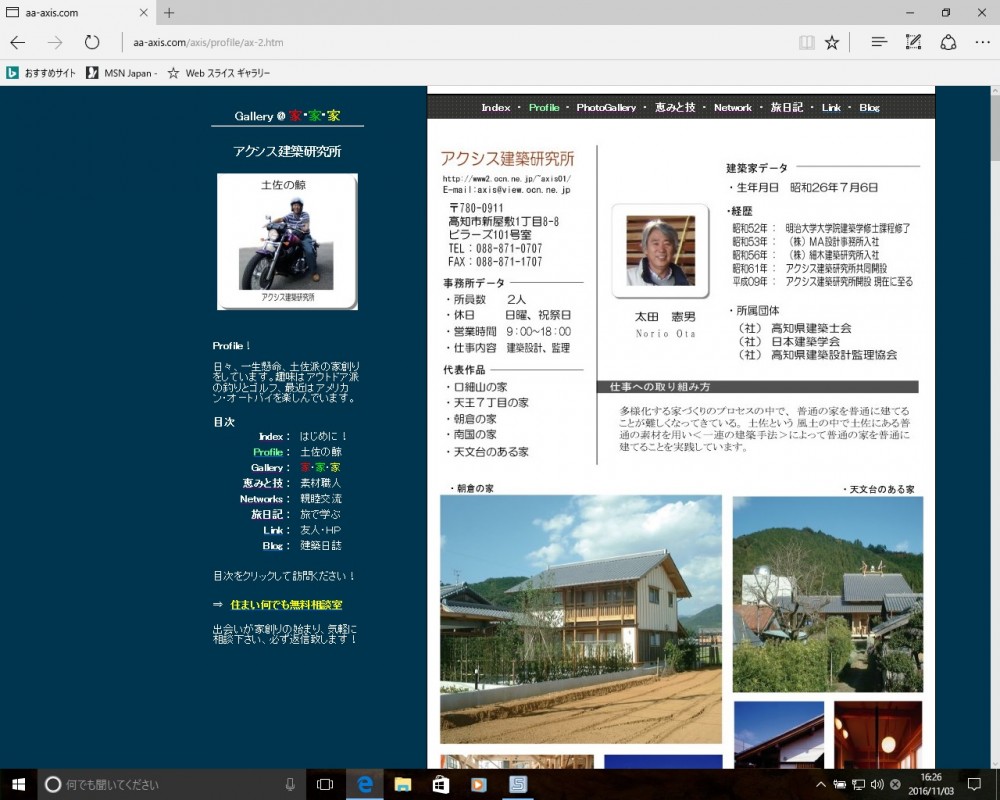Go back with the arrow icon
This screenshot has height=800, width=1000.
(x=18, y=42)
